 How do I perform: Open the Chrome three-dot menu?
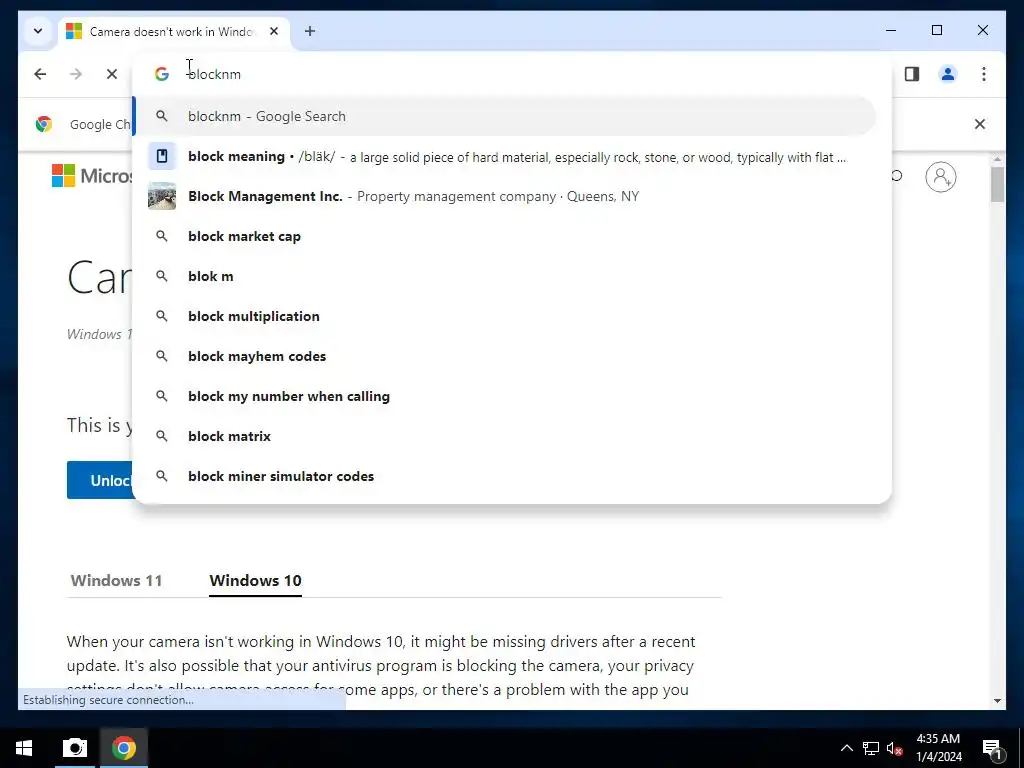pyautogui.click(x=984, y=74)
